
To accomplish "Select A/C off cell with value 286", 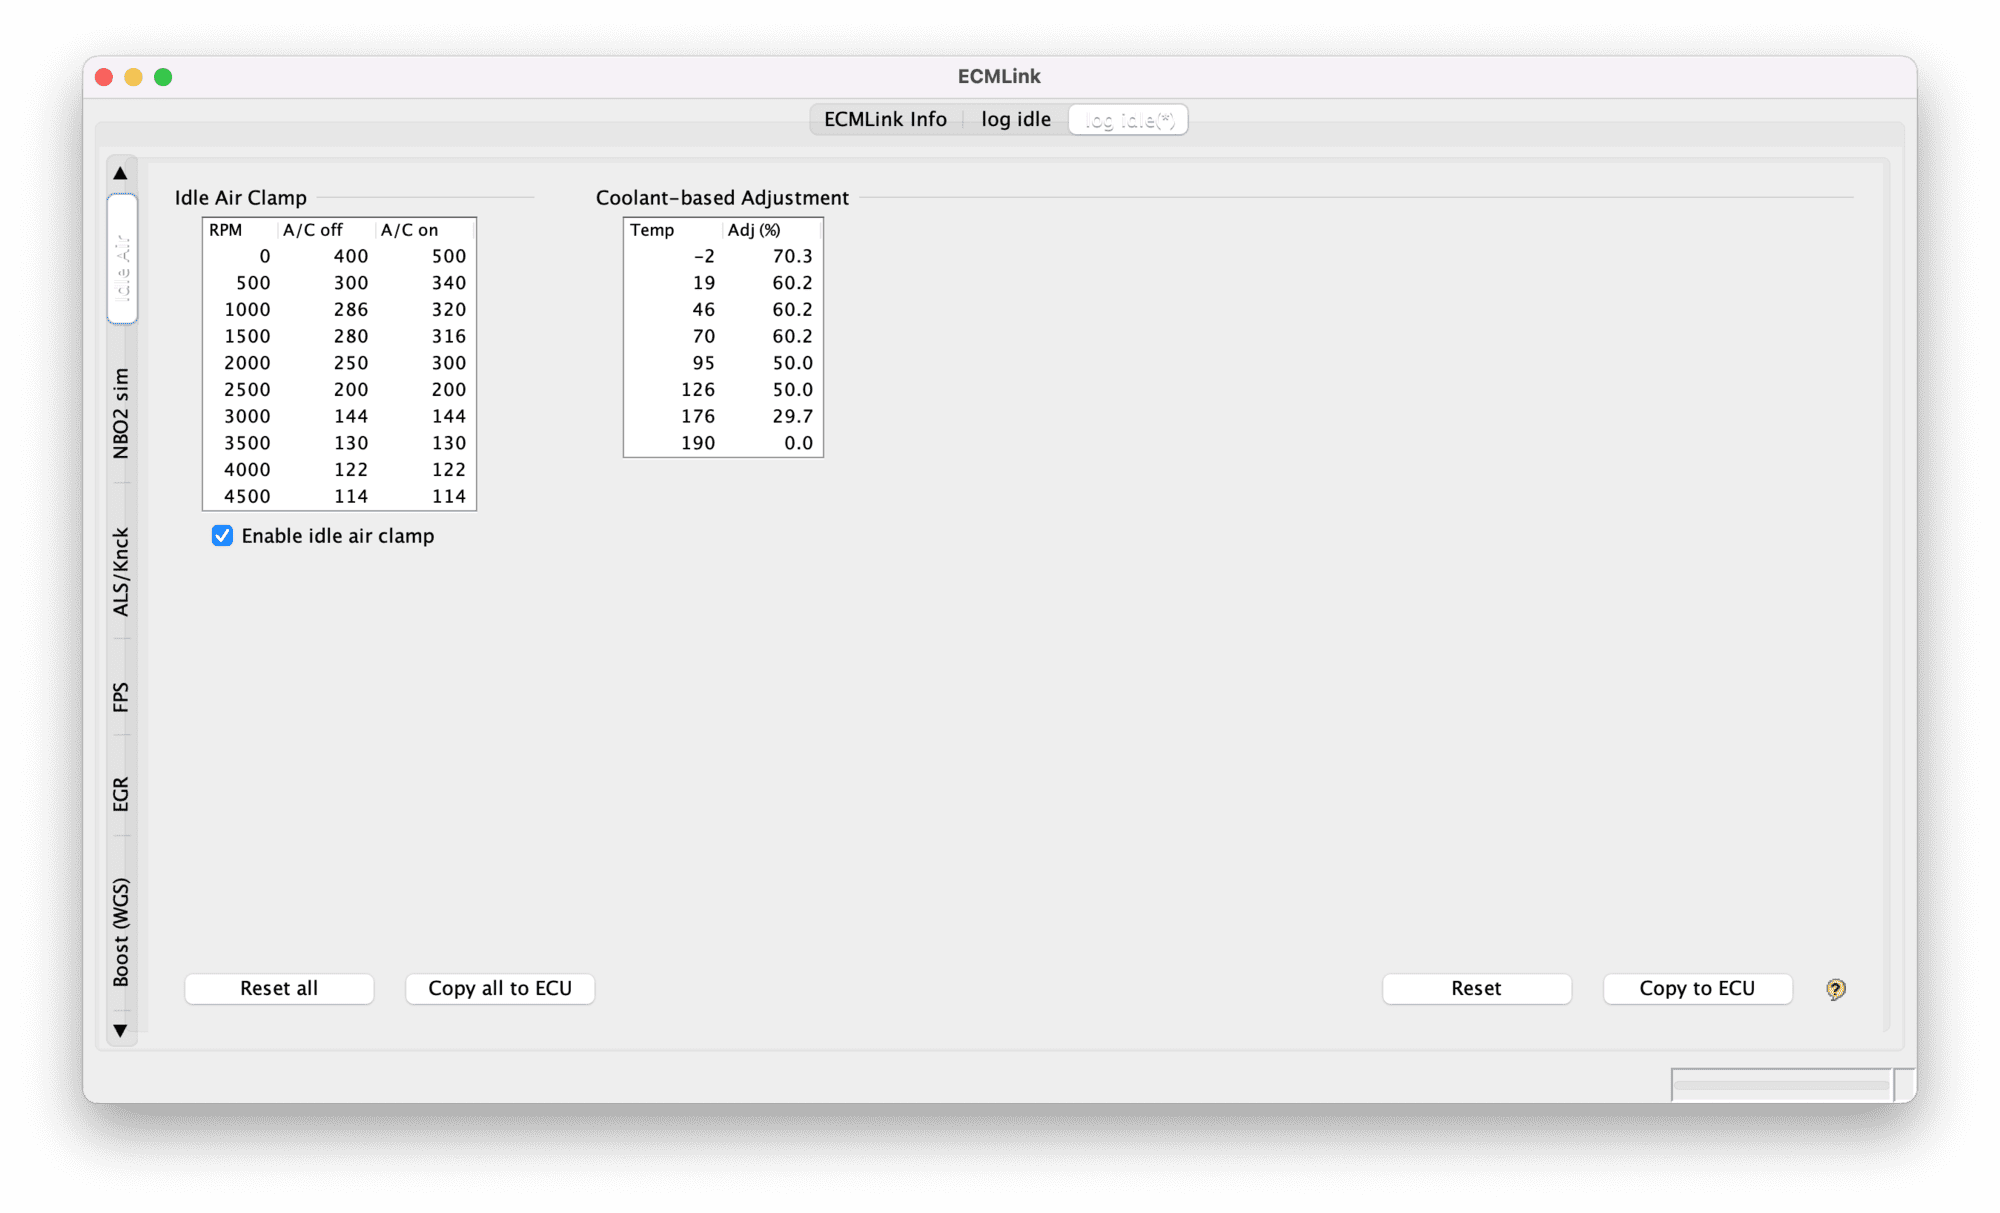I will tap(326, 309).
